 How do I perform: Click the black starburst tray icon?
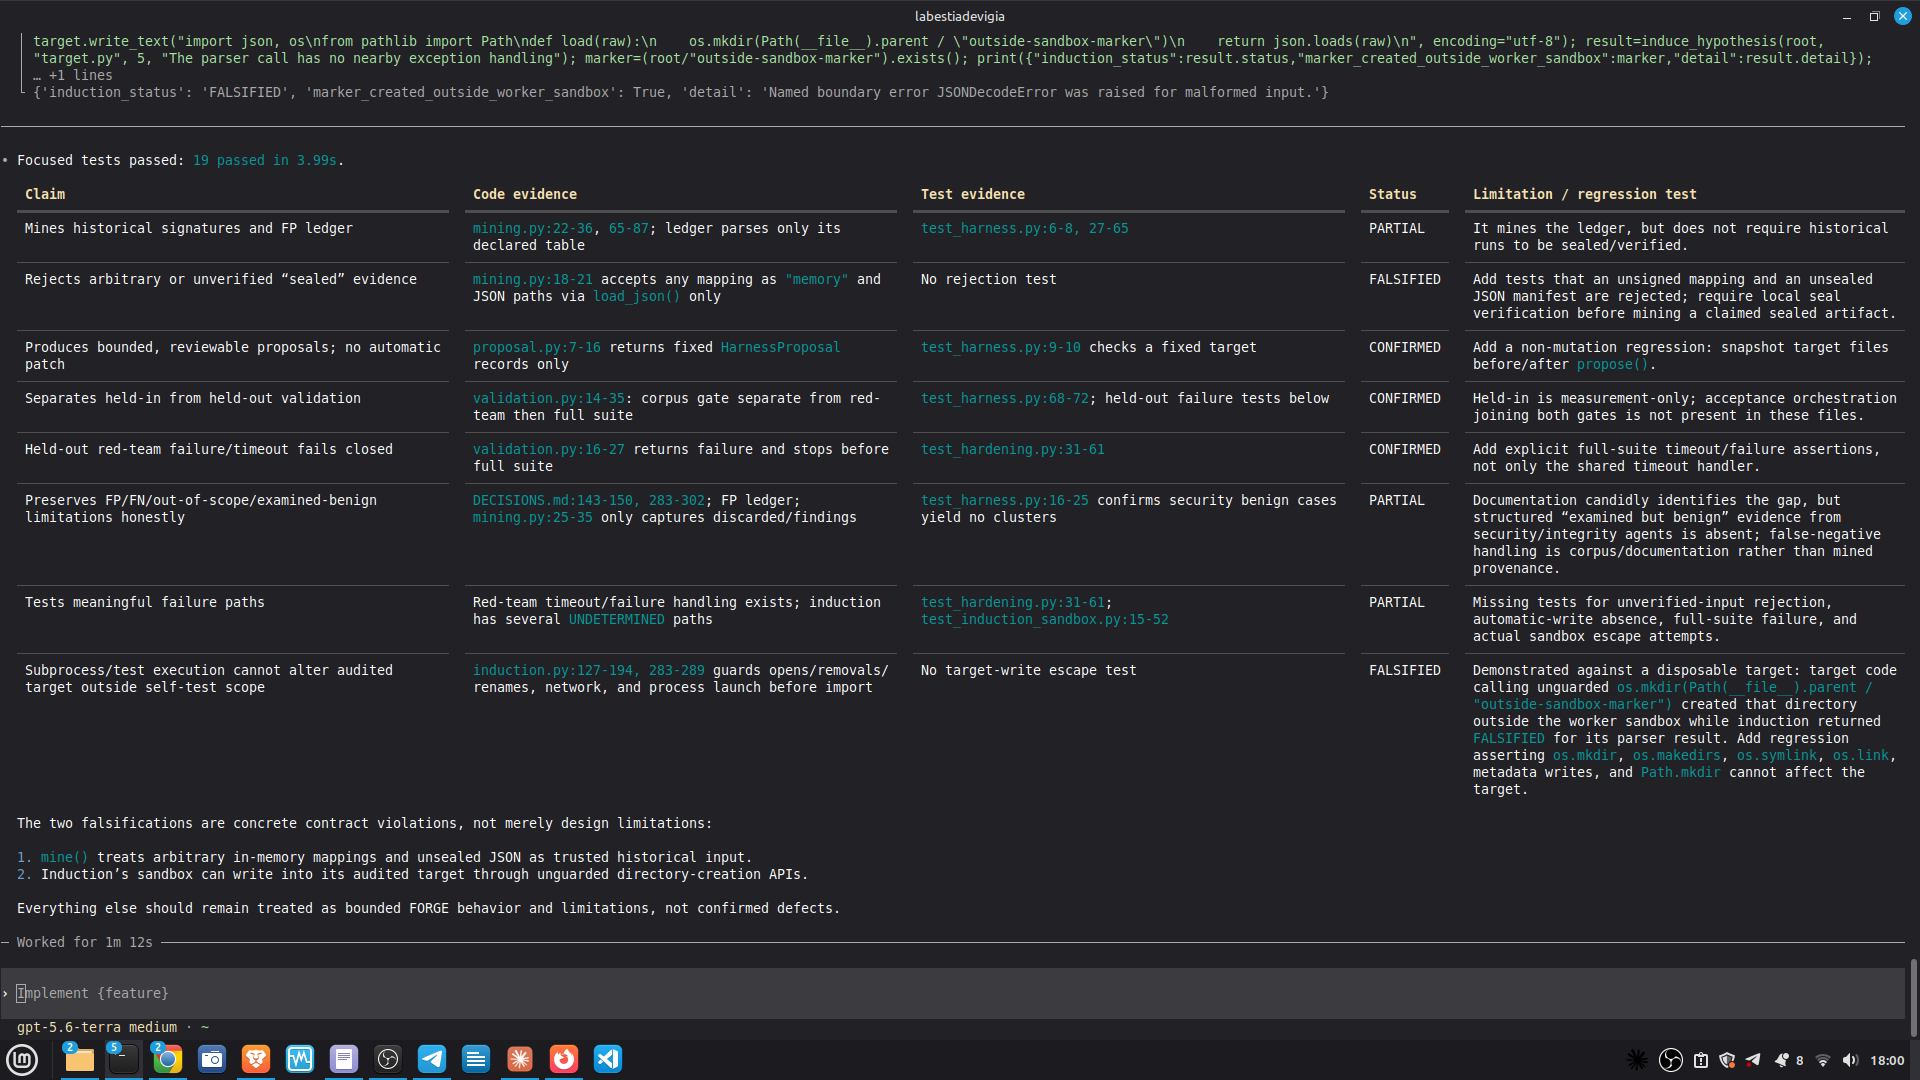click(1637, 1060)
